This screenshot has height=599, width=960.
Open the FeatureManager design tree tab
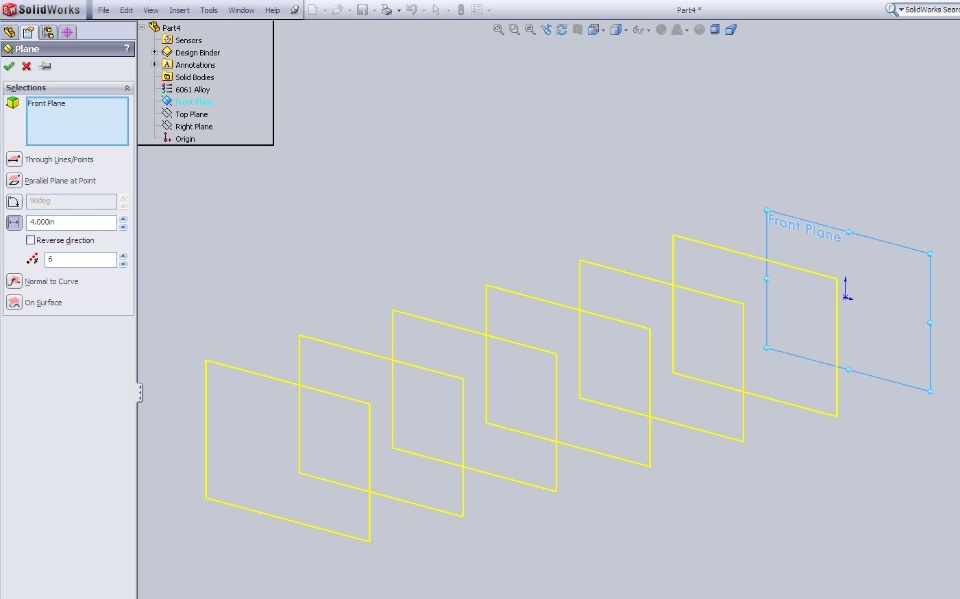click(x=10, y=32)
